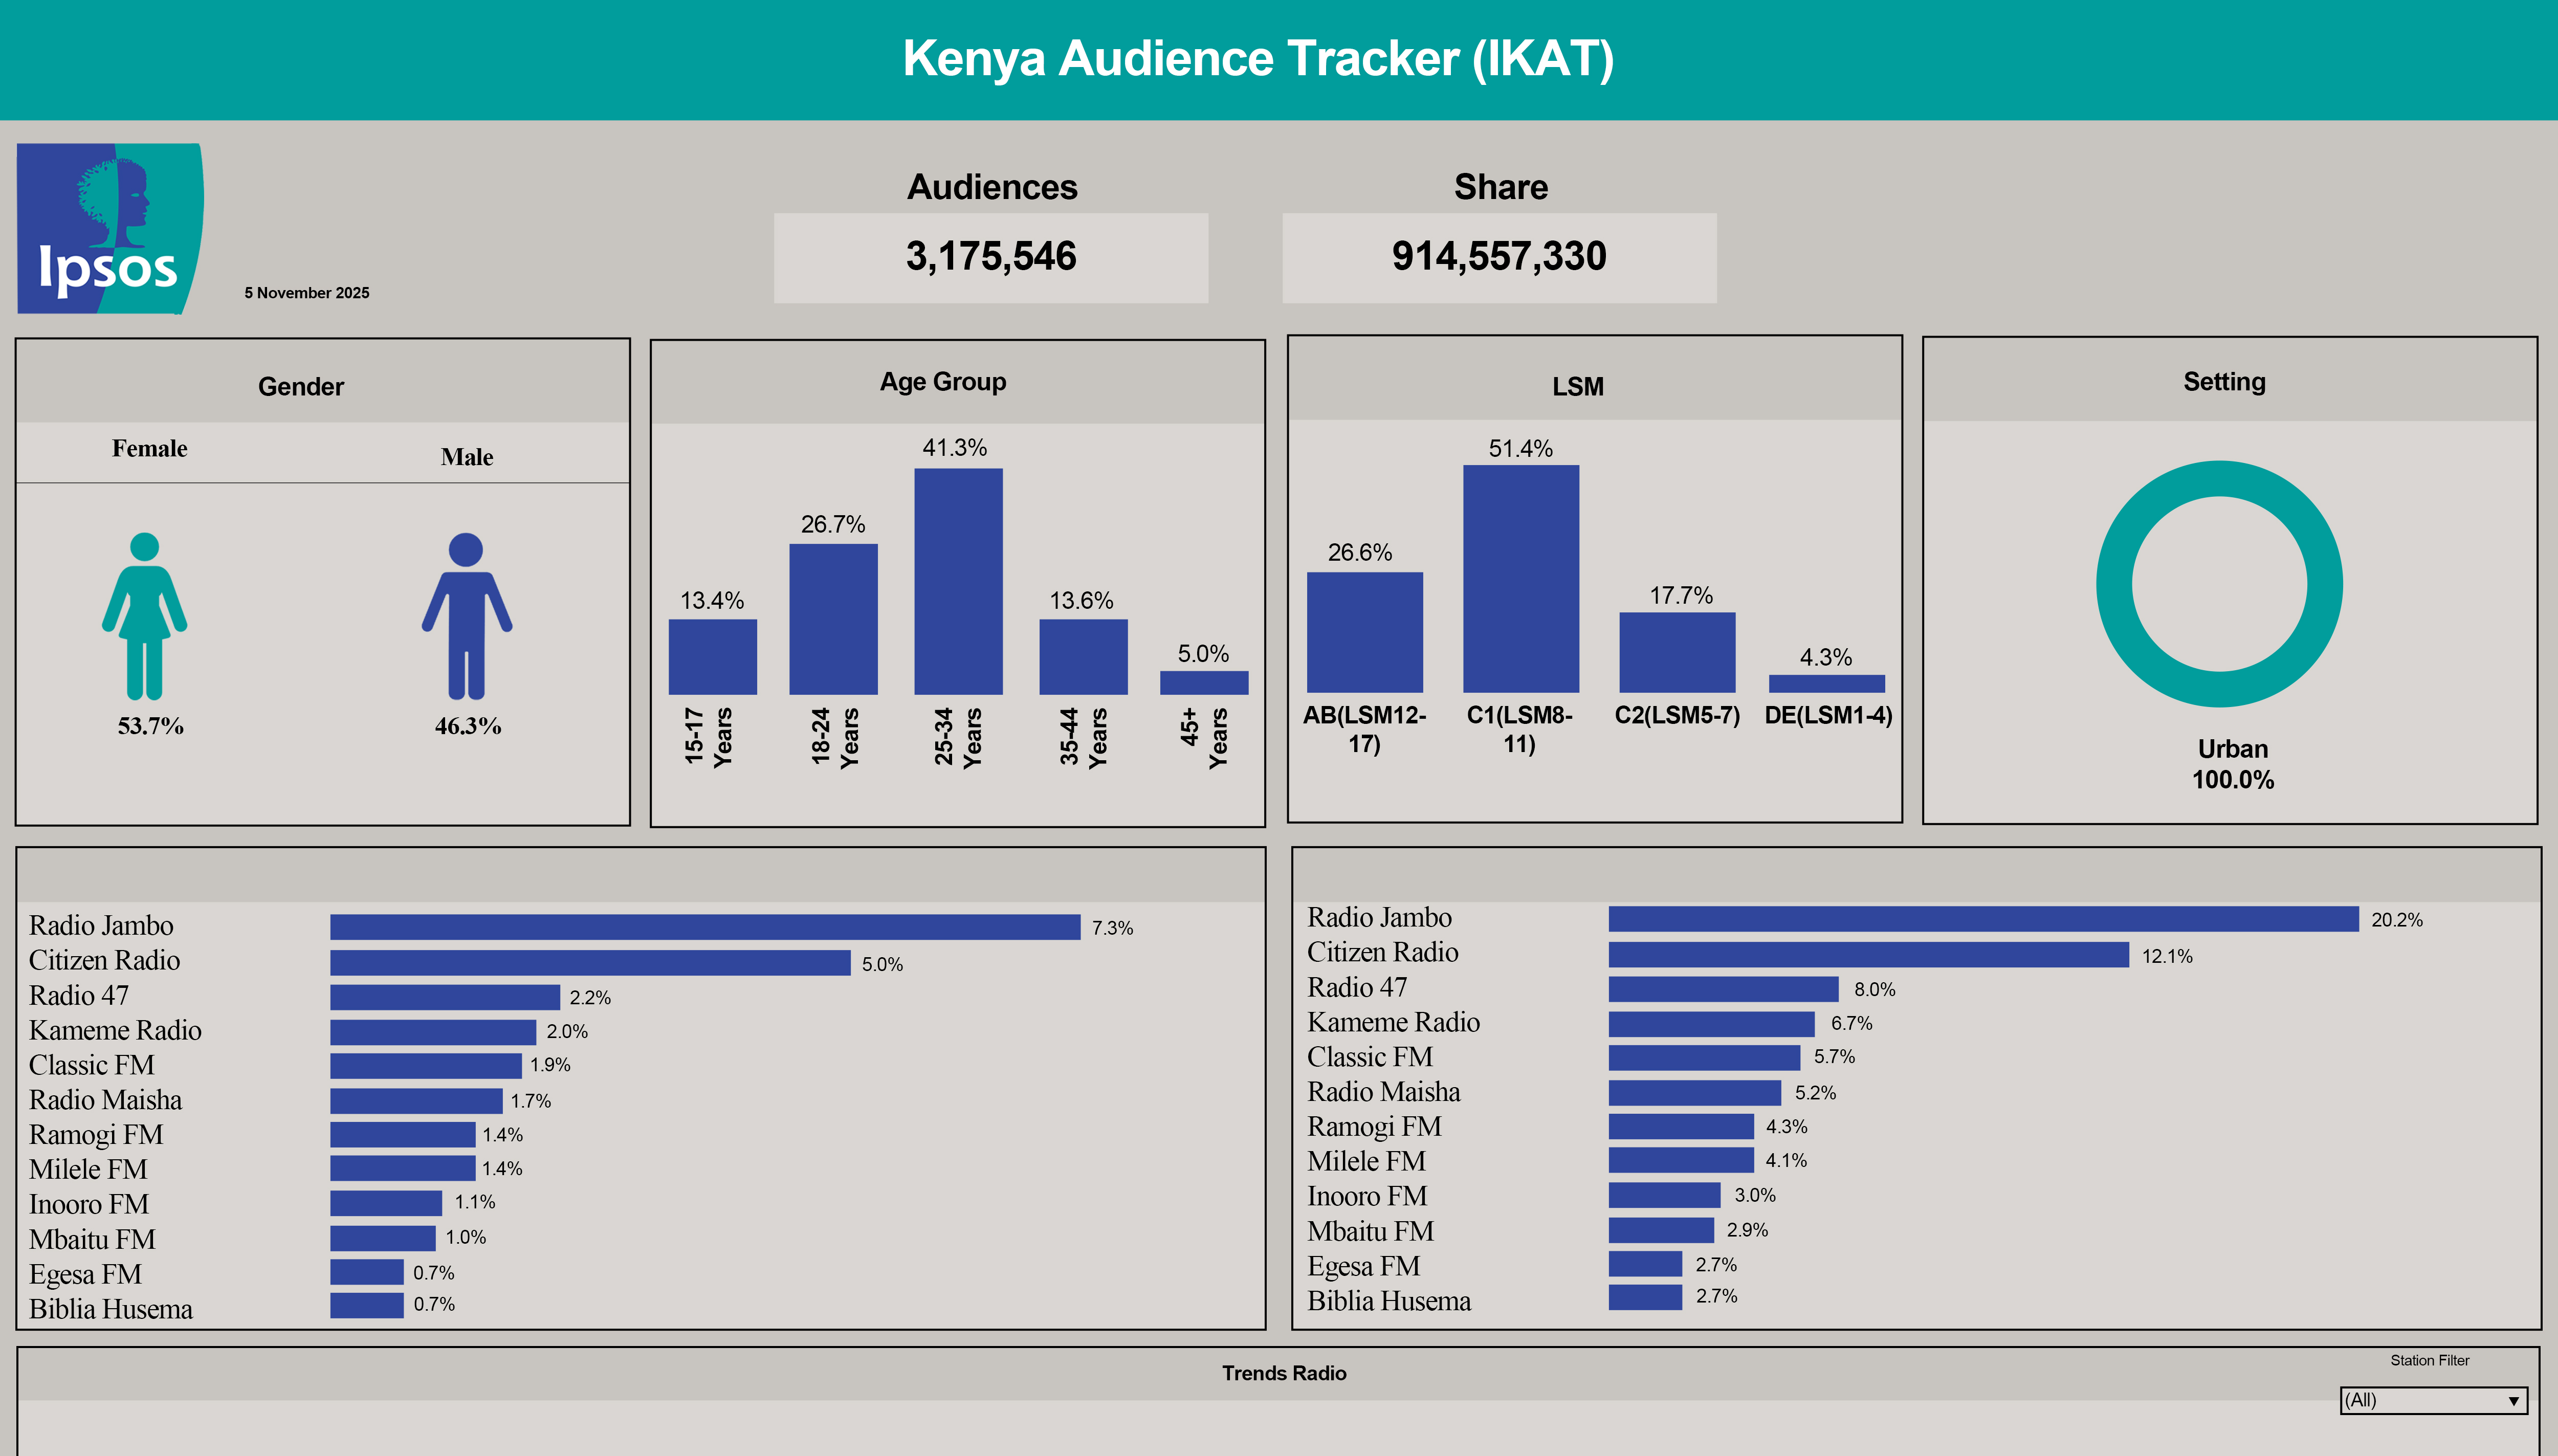Image resolution: width=2558 pixels, height=1456 pixels.
Task: Click the Ipsos logo
Action: pos(110,228)
